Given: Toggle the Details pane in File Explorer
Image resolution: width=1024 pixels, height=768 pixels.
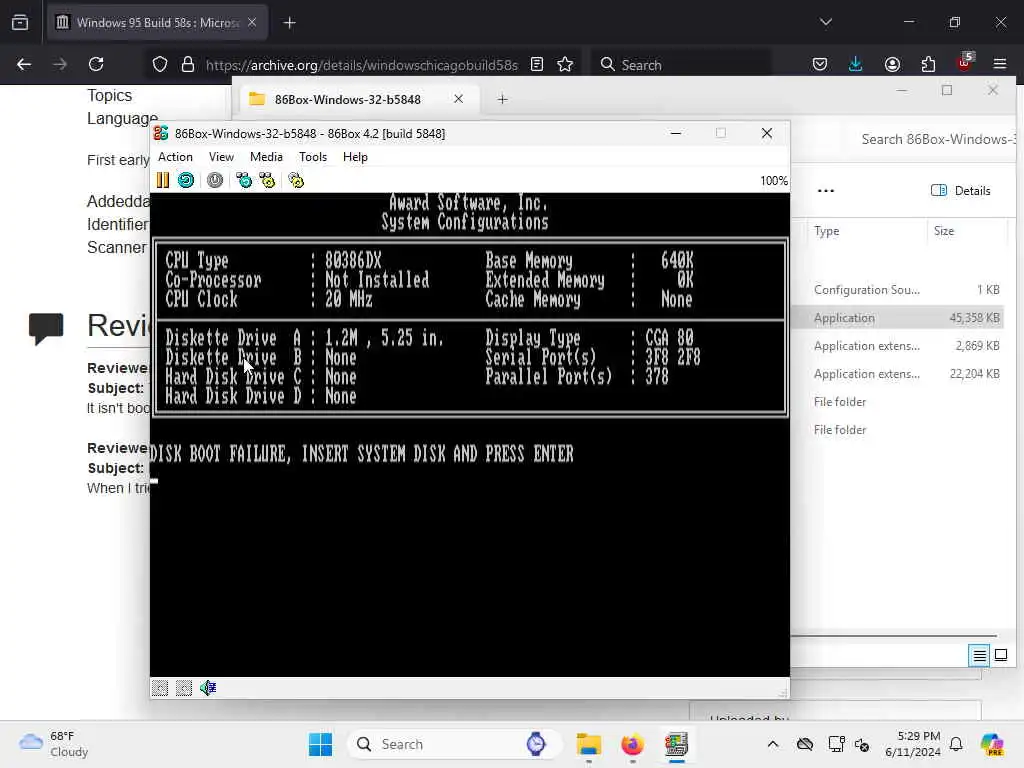Looking at the screenshot, I should pyautogui.click(x=961, y=191).
